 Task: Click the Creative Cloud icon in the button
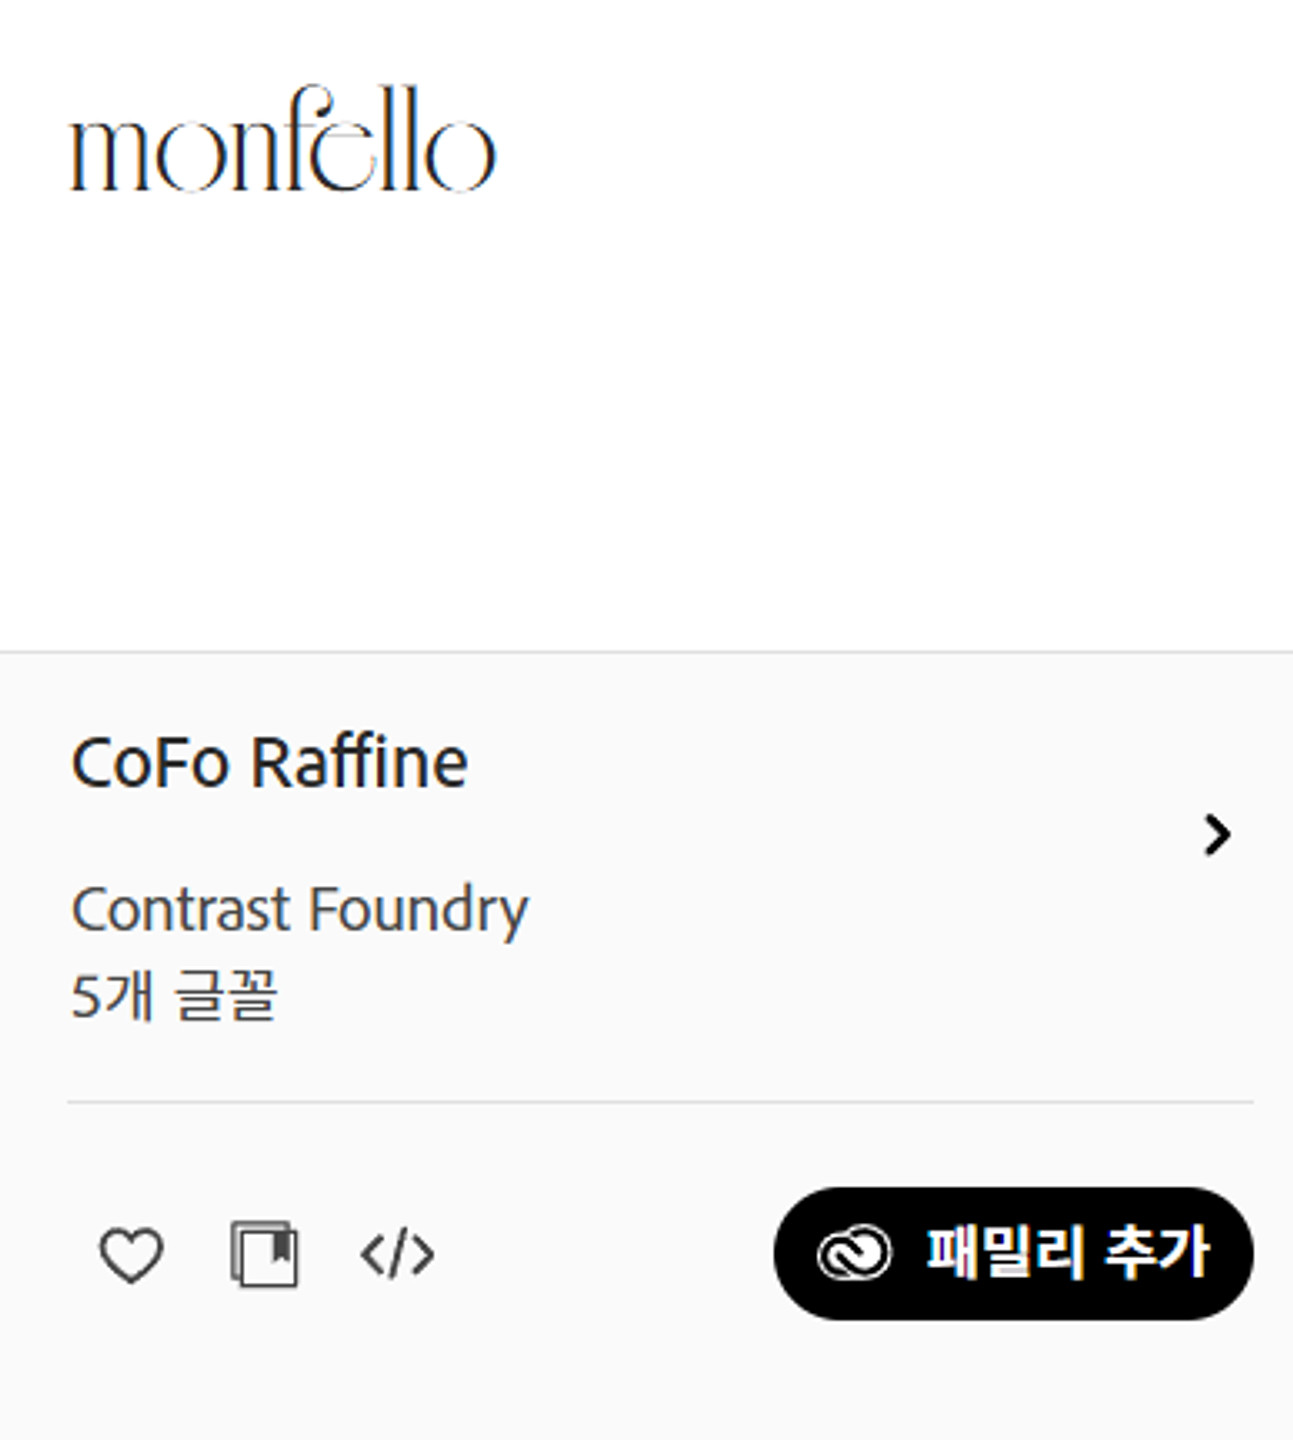pyautogui.click(x=853, y=1253)
